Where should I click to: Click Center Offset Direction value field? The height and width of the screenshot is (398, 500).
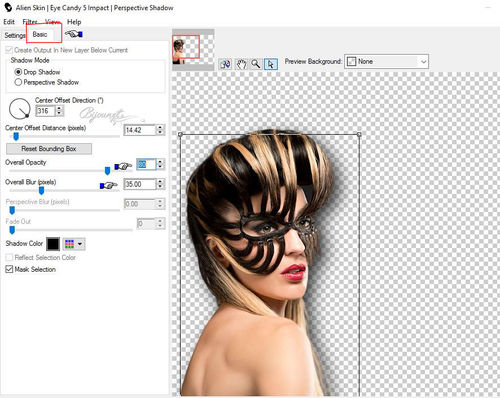(x=45, y=111)
